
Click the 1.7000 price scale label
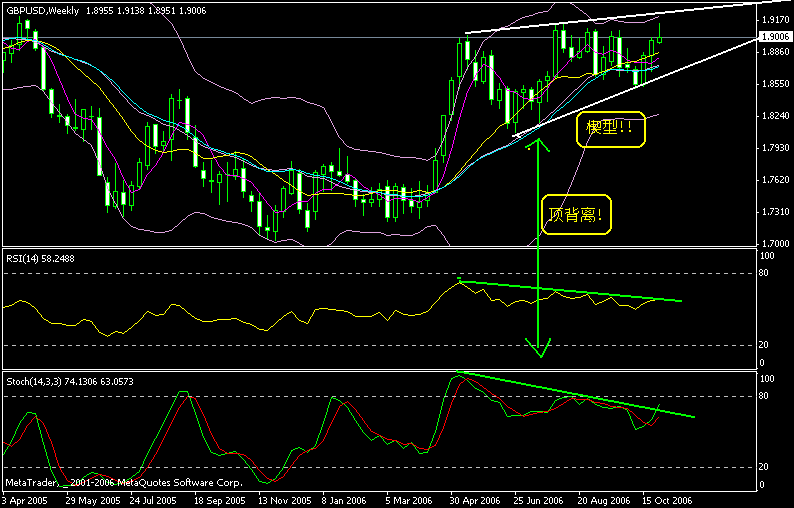tap(775, 244)
